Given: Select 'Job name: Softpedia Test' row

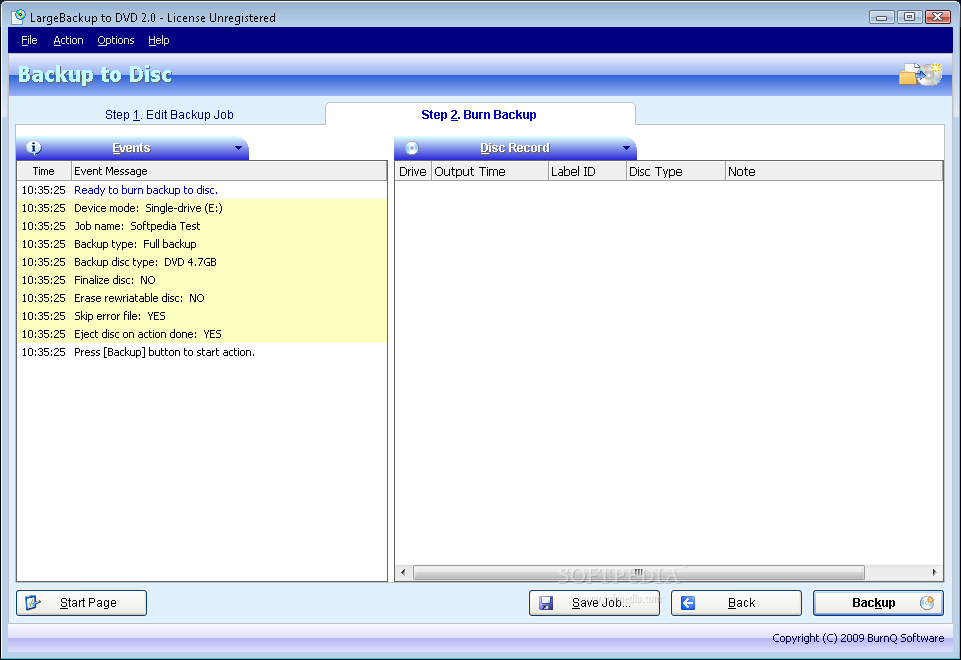Looking at the screenshot, I should pyautogui.click(x=202, y=226).
